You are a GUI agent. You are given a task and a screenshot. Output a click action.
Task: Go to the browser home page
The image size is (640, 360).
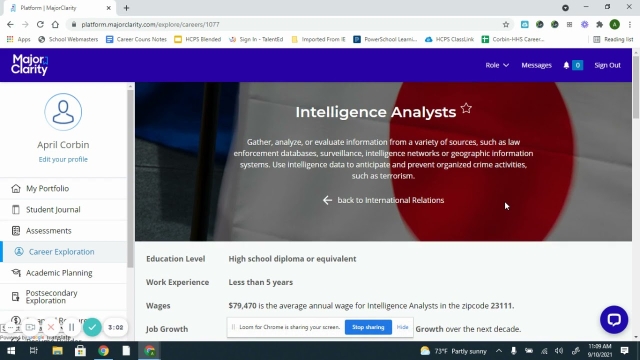click(55, 24)
